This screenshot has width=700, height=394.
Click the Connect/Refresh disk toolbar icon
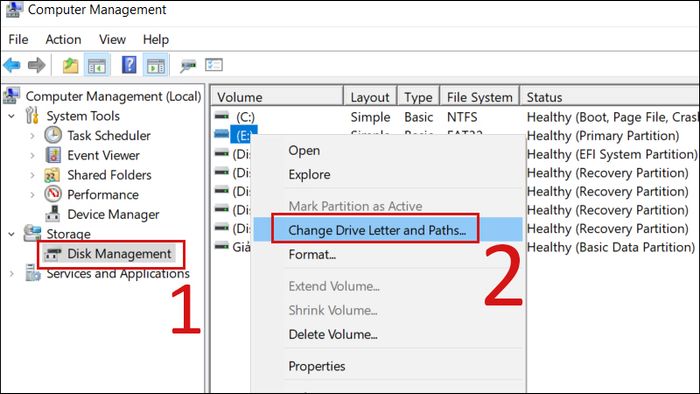pos(188,66)
